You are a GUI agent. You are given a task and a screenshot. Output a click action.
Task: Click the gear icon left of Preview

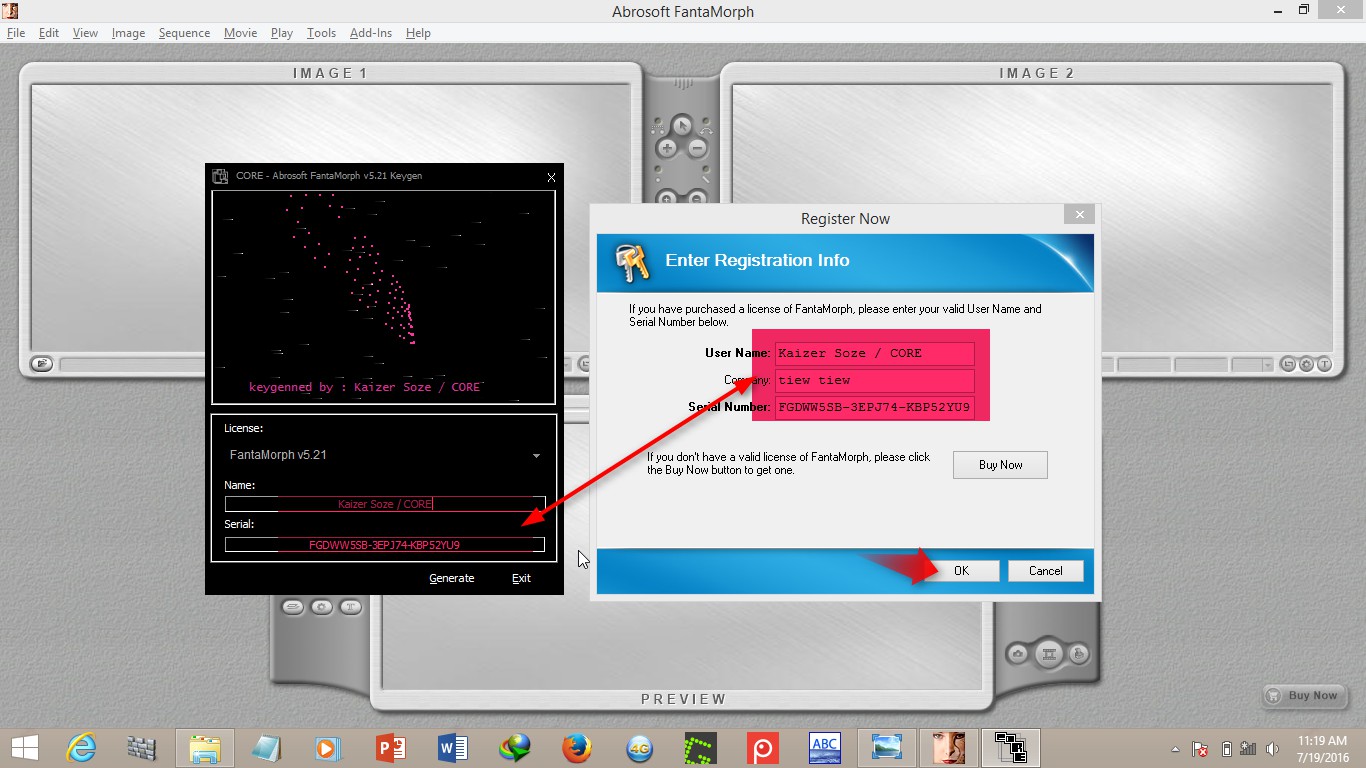pyautogui.click(x=321, y=606)
